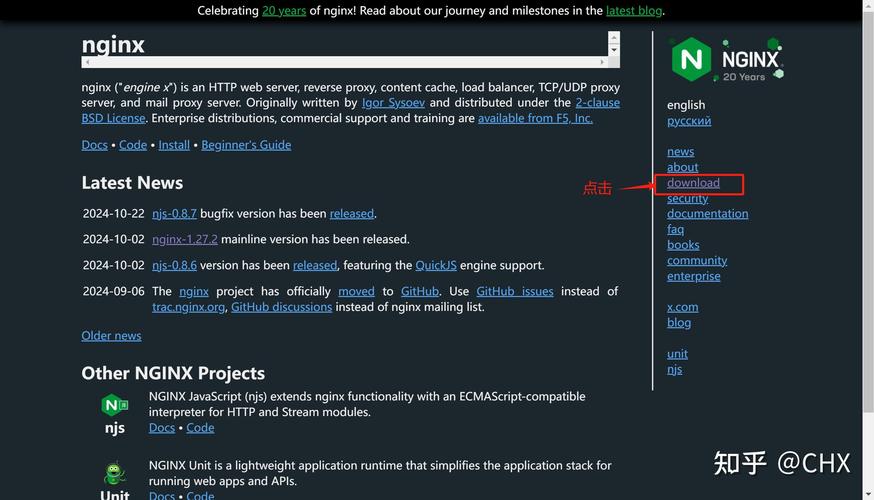Image resolution: width=874 pixels, height=500 pixels.
Task: Open the Install link
Action: tap(174, 145)
